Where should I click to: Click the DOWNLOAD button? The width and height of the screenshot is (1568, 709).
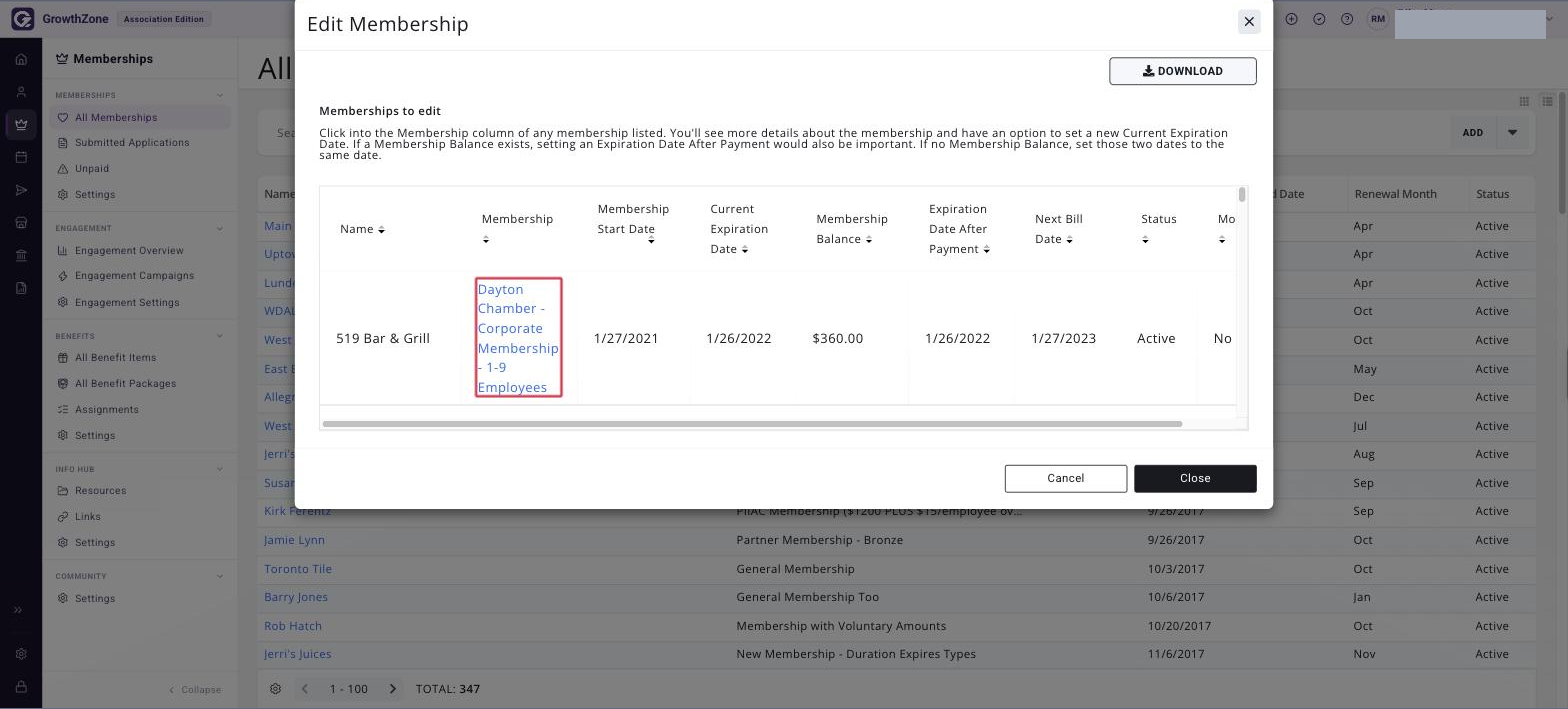tap(1183, 71)
